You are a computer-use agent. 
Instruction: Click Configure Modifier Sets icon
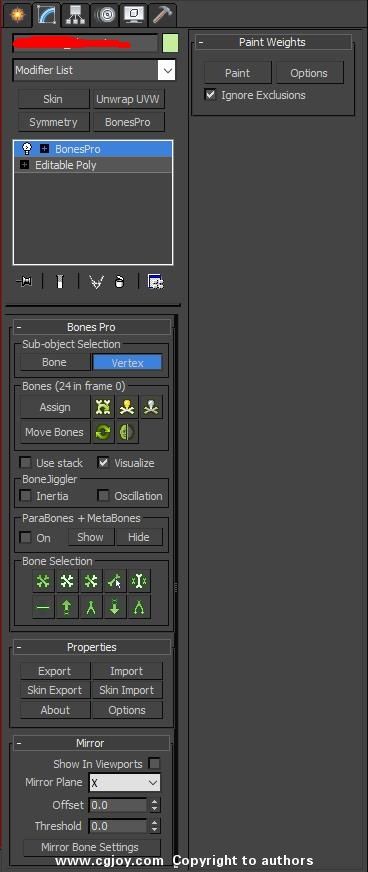[x=155, y=283]
